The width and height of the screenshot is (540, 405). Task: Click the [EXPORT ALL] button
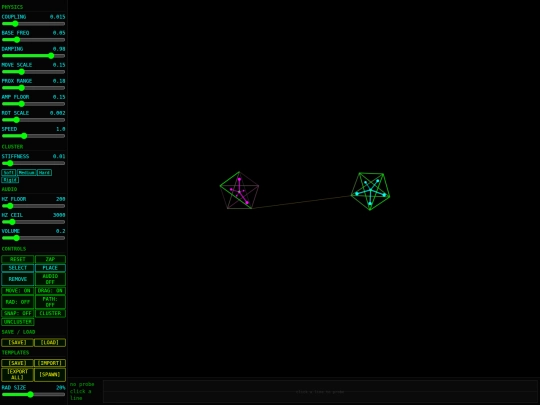click(18, 374)
